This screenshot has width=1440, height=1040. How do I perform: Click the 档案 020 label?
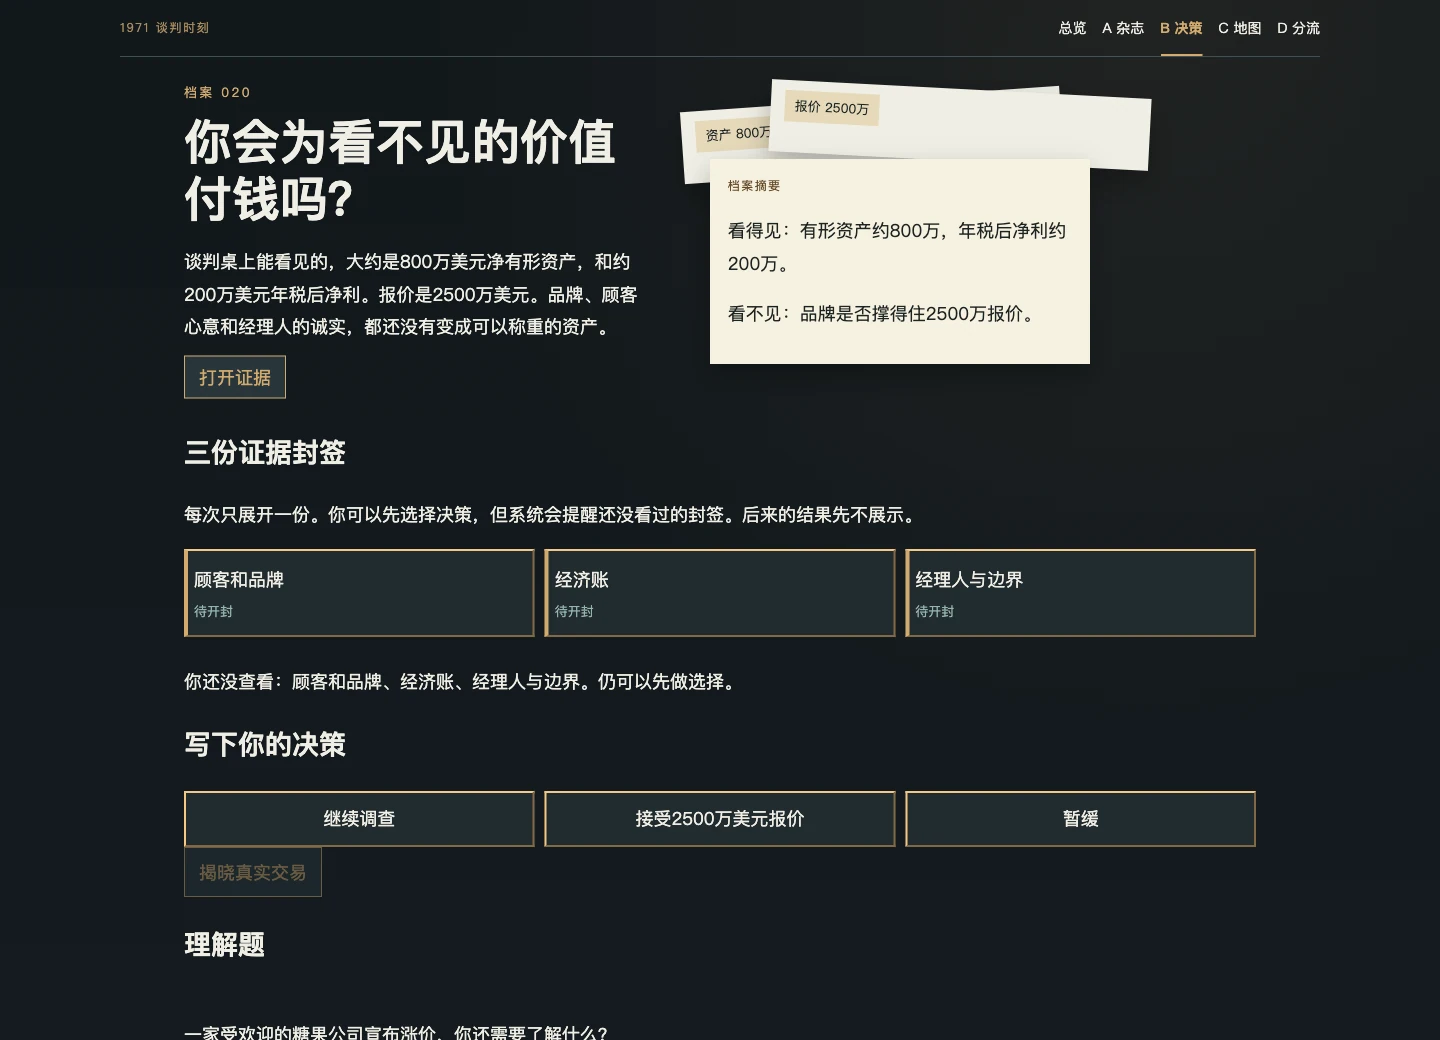217,92
